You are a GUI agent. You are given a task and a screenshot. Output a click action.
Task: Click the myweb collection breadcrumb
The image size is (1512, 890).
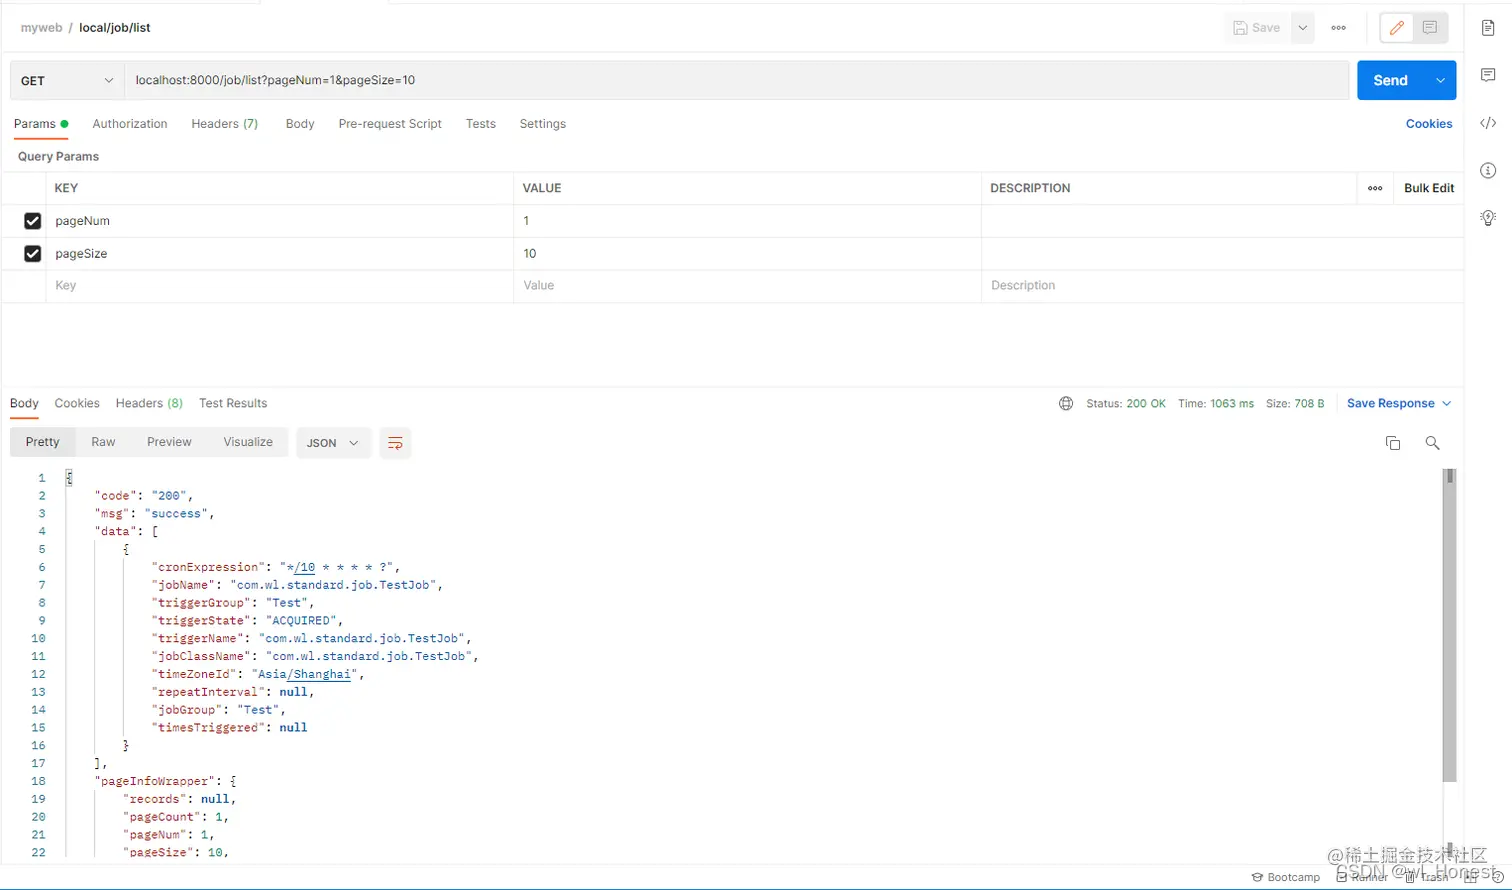pyautogui.click(x=41, y=28)
